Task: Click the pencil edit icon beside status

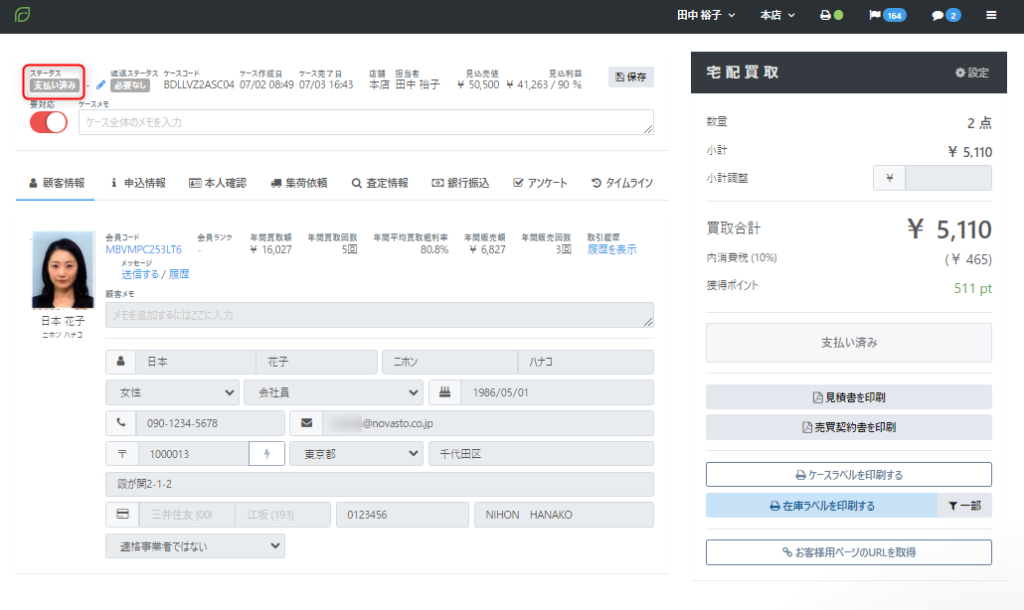Action: click(x=100, y=85)
